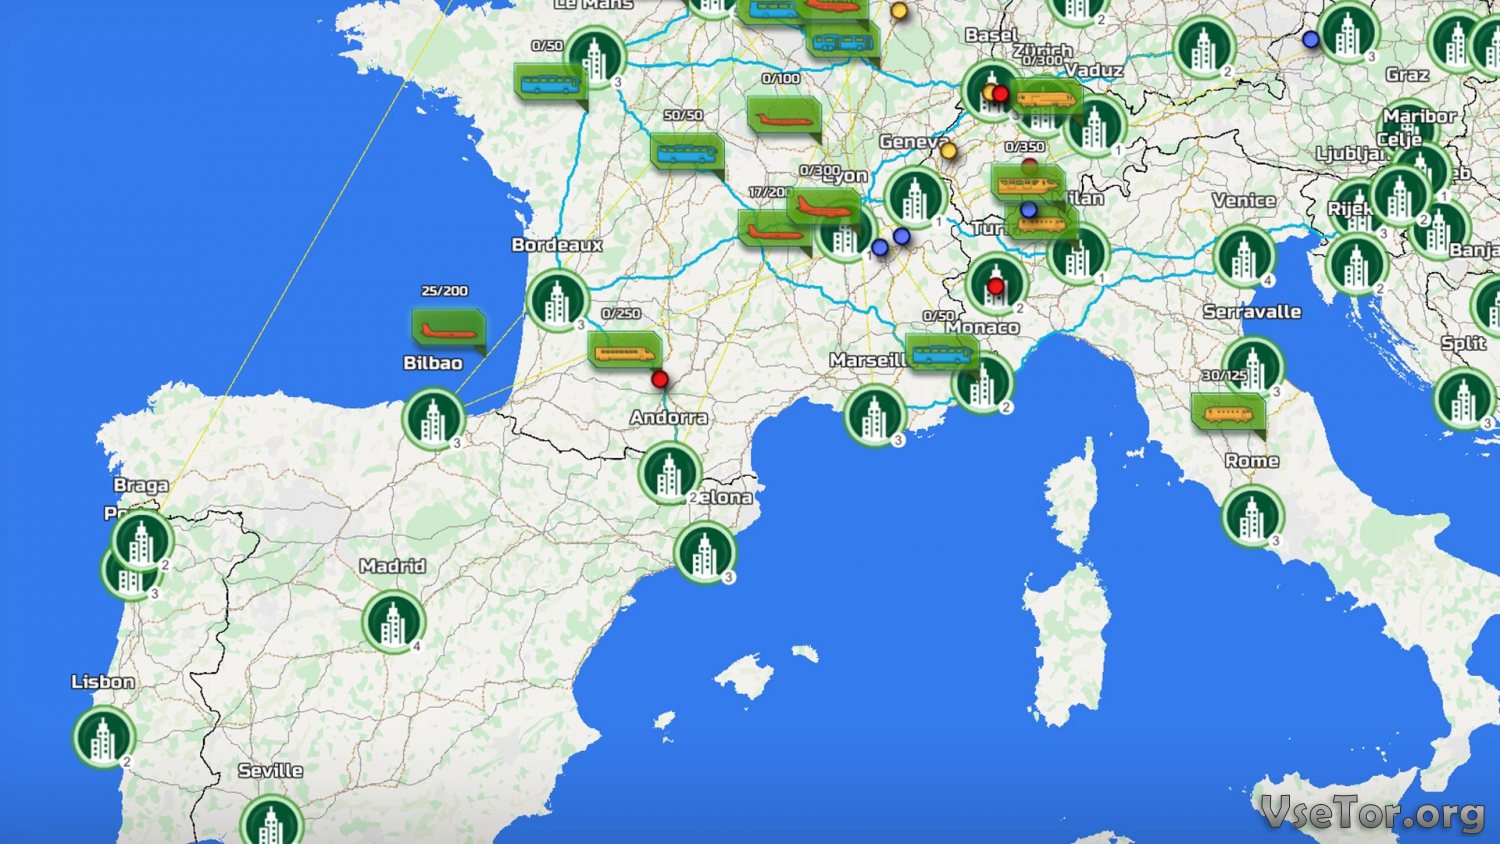The width and height of the screenshot is (1500, 844).
Task: Click the red dot above Andorra
Action: click(659, 379)
